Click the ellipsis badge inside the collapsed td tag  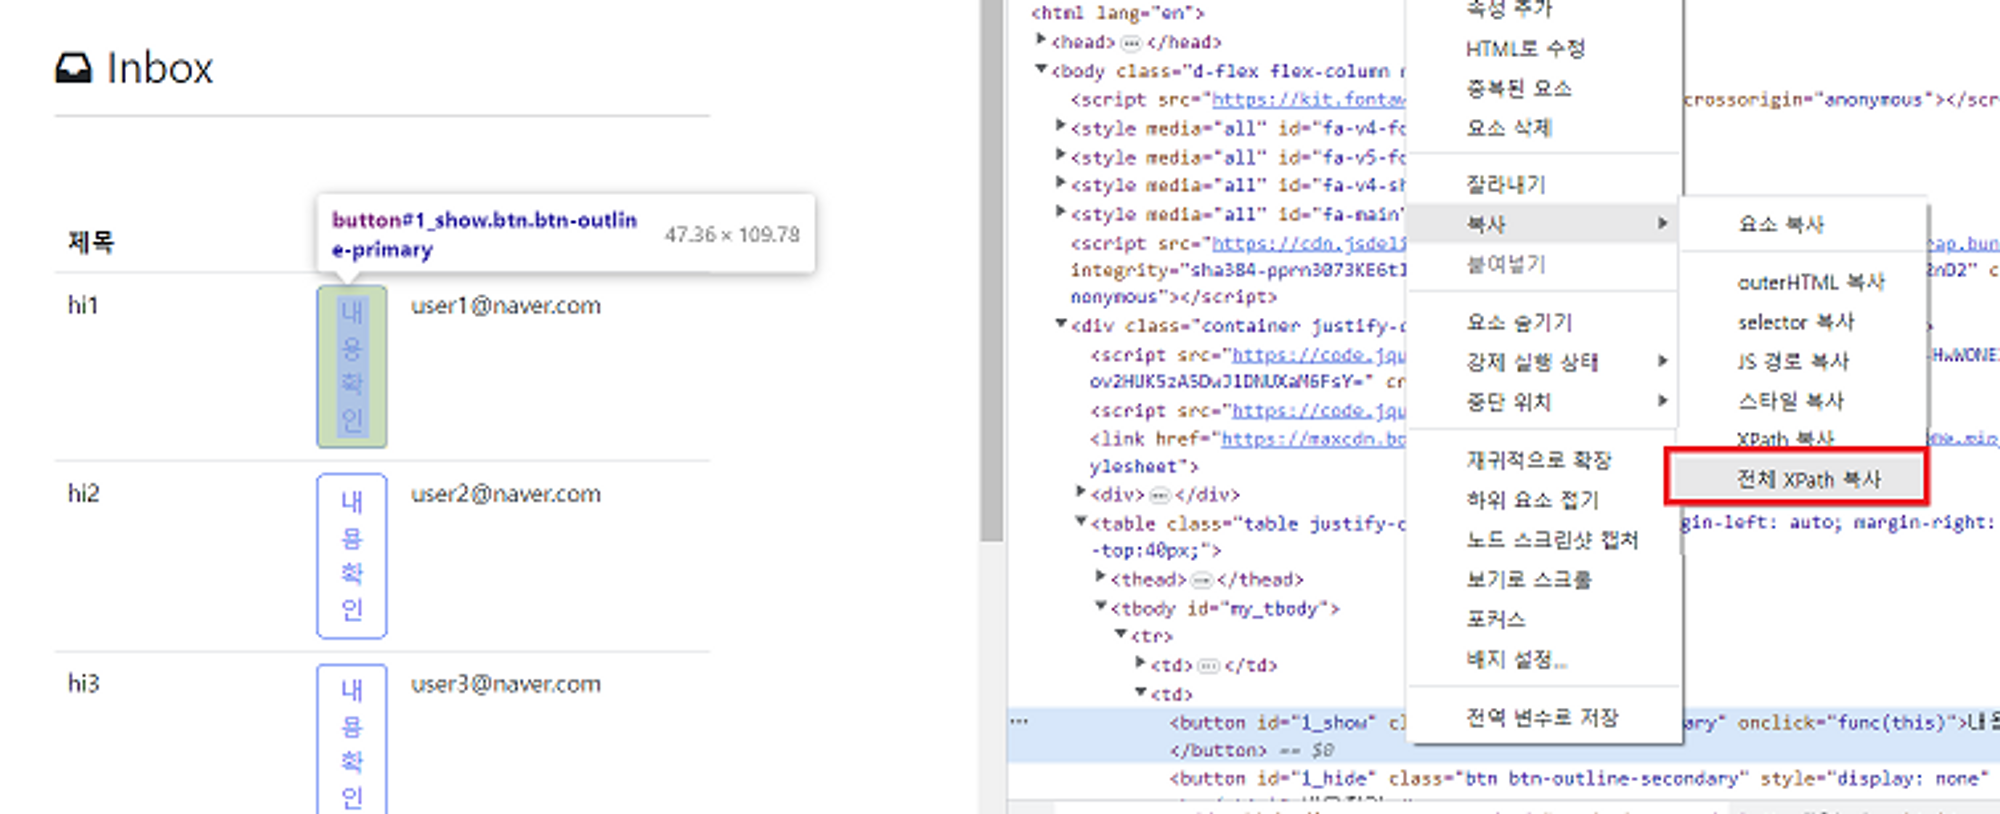tap(1209, 666)
